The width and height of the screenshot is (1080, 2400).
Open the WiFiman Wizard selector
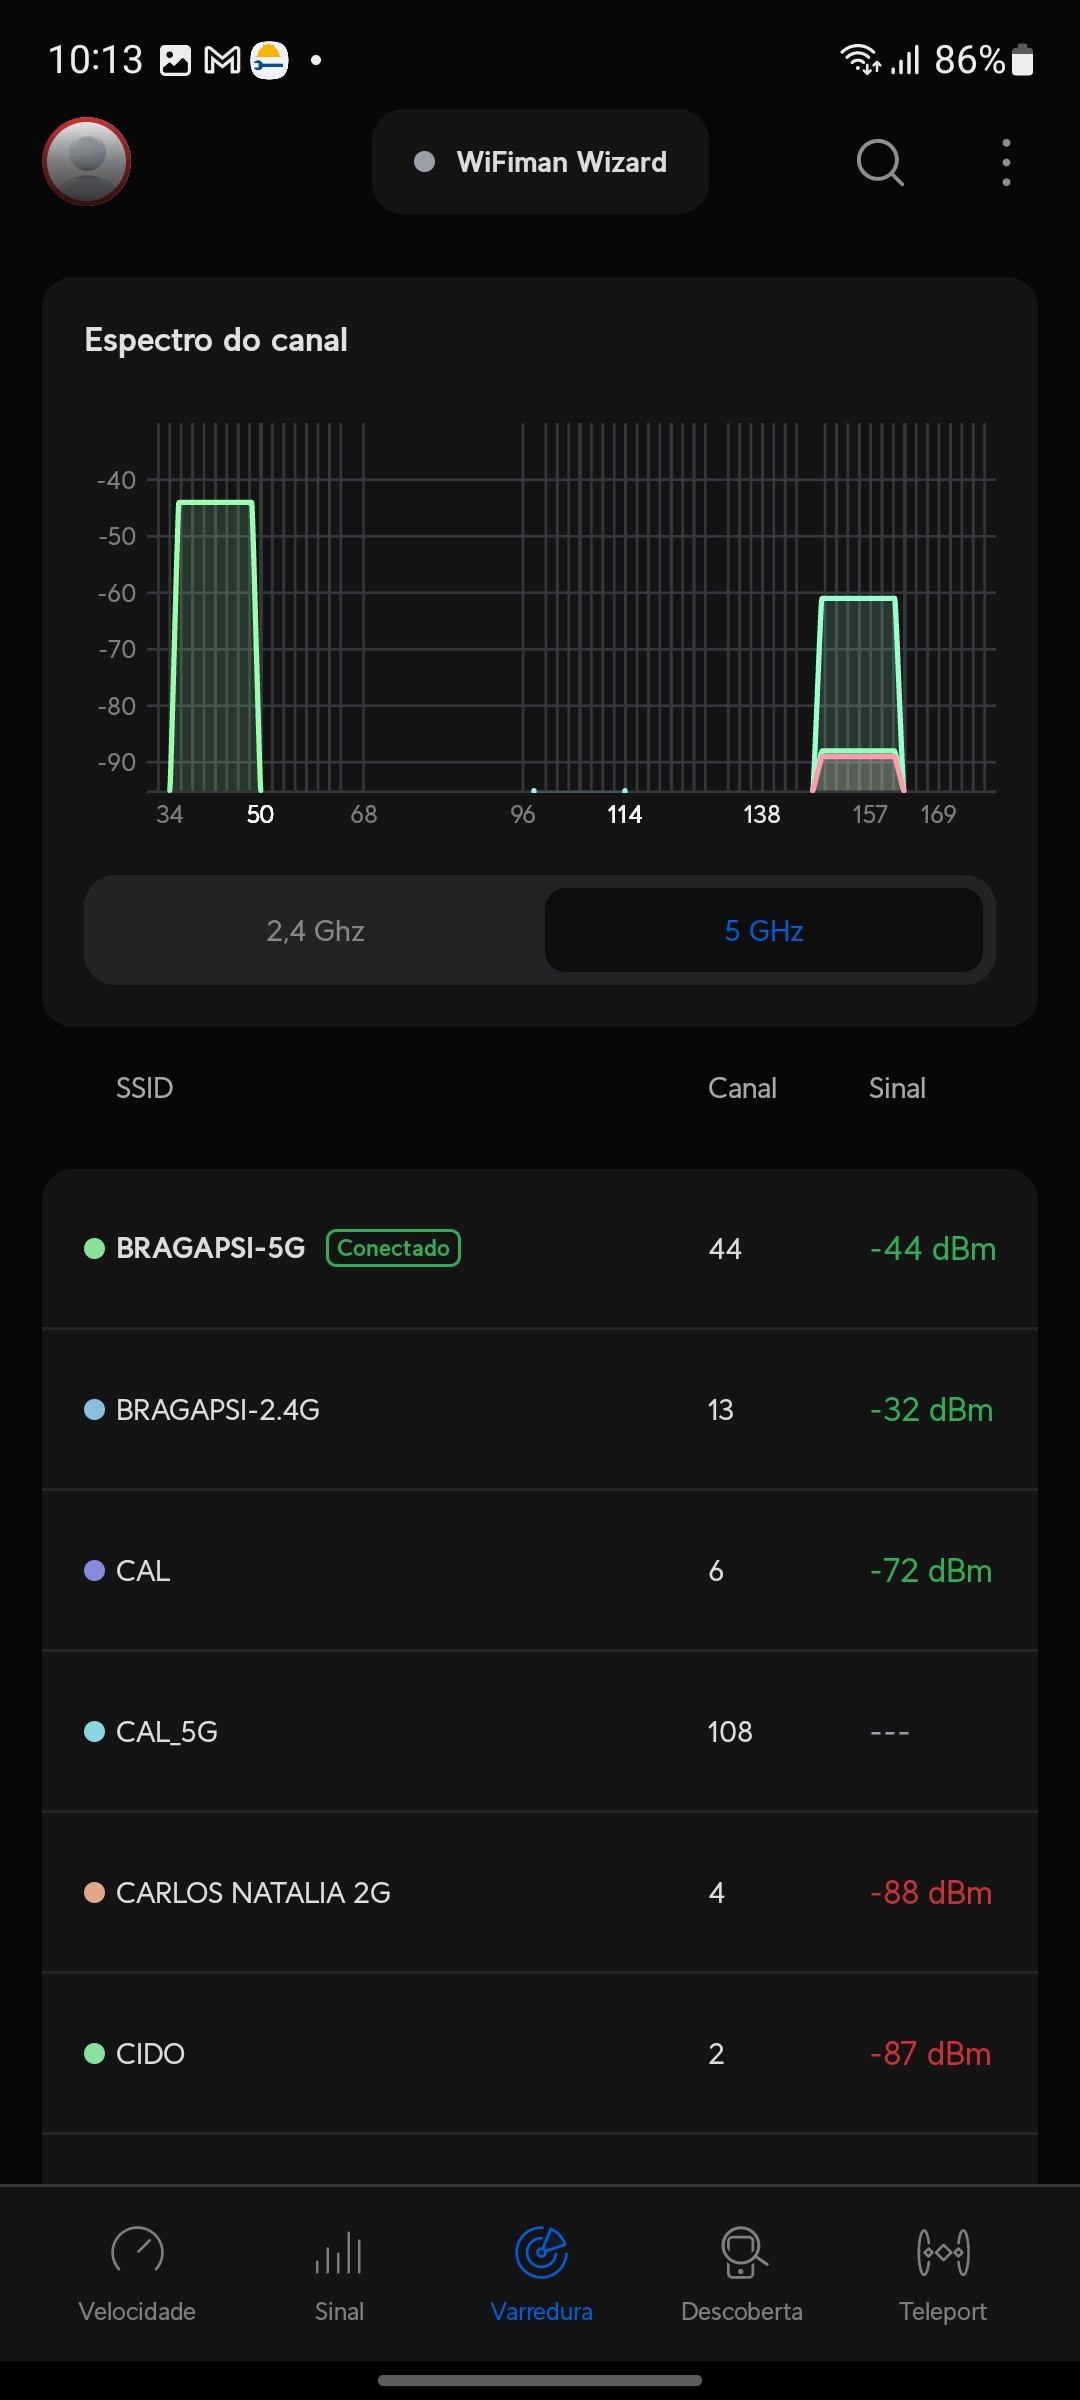[x=540, y=162]
